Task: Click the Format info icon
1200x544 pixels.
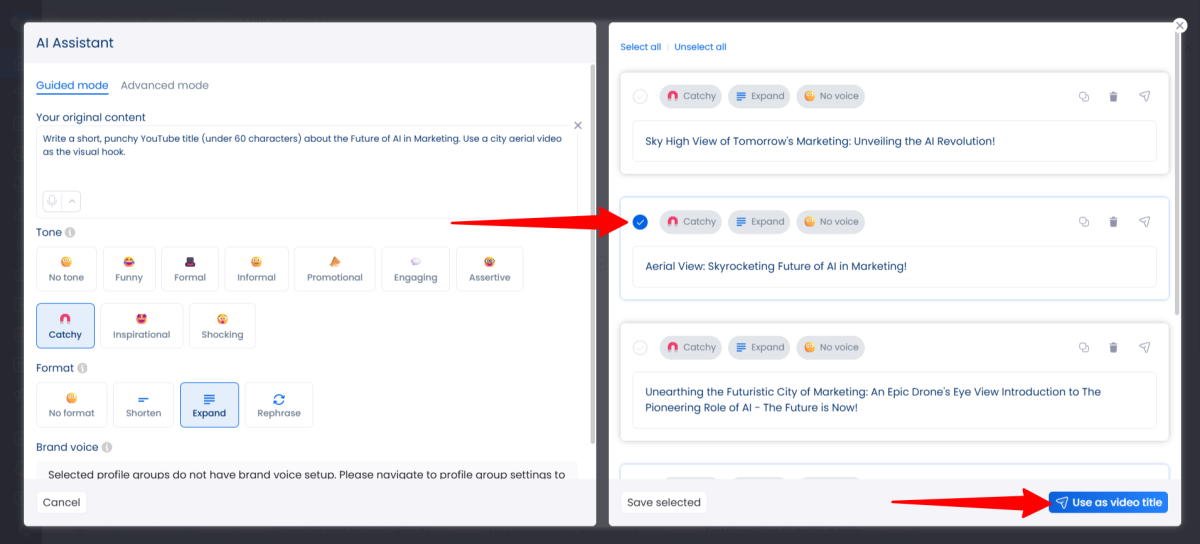Action: pos(83,368)
